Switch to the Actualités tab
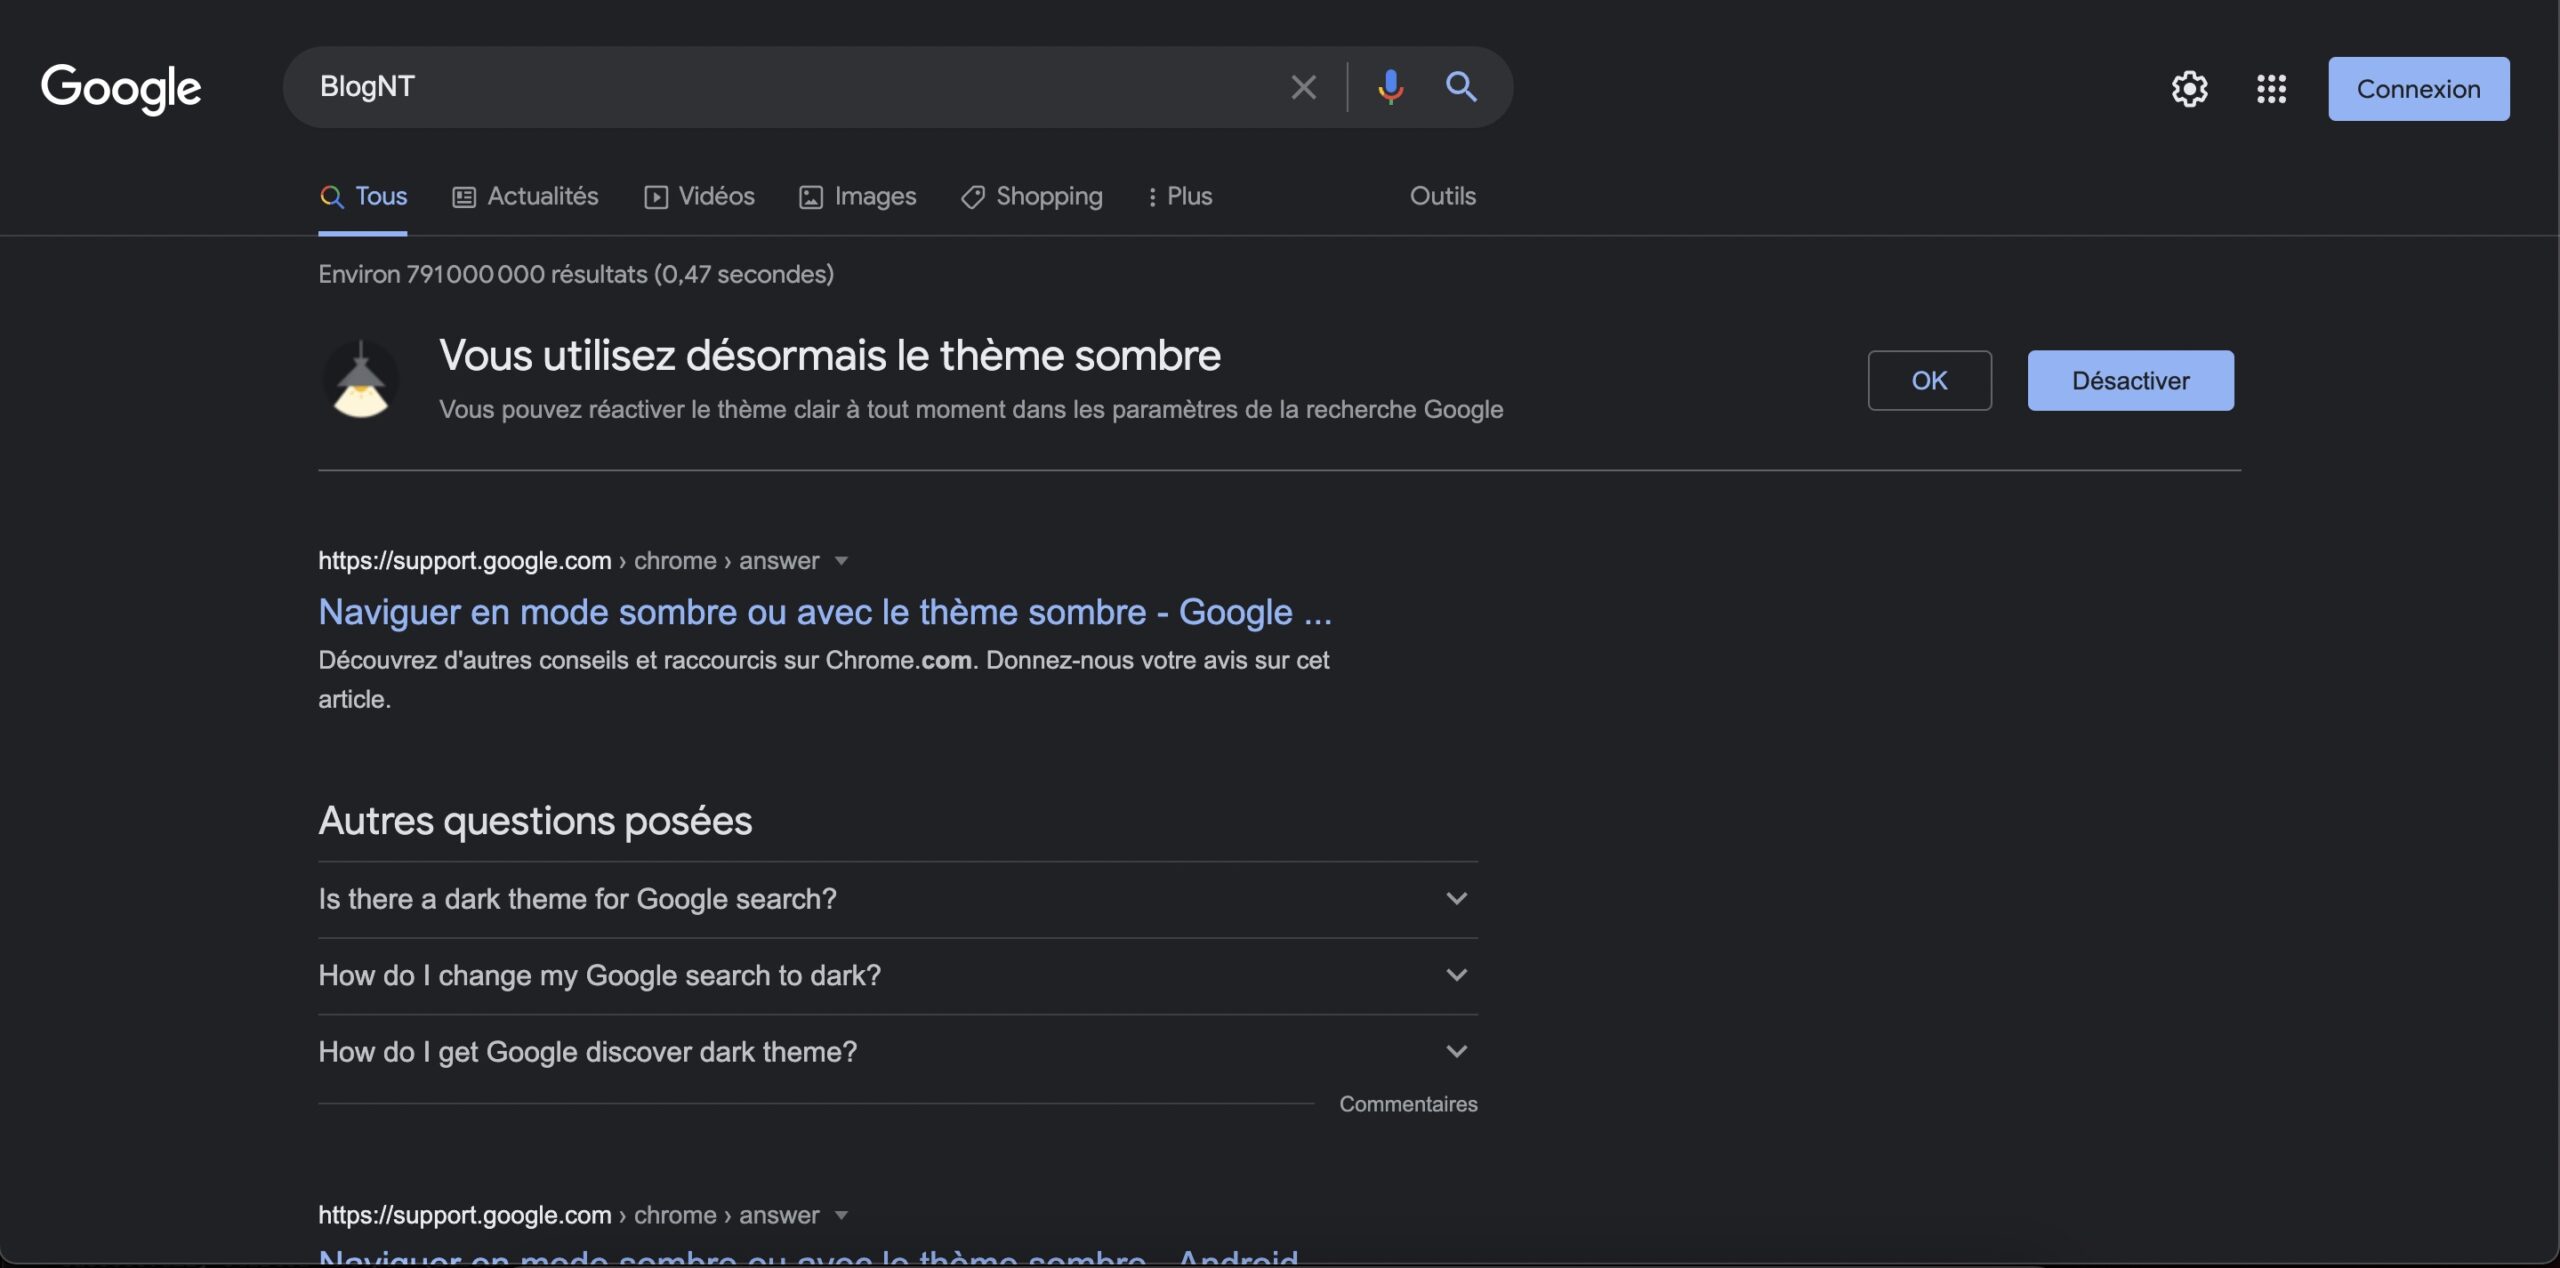The height and width of the screenshot is (1268, 2560). tap(525, 196)
